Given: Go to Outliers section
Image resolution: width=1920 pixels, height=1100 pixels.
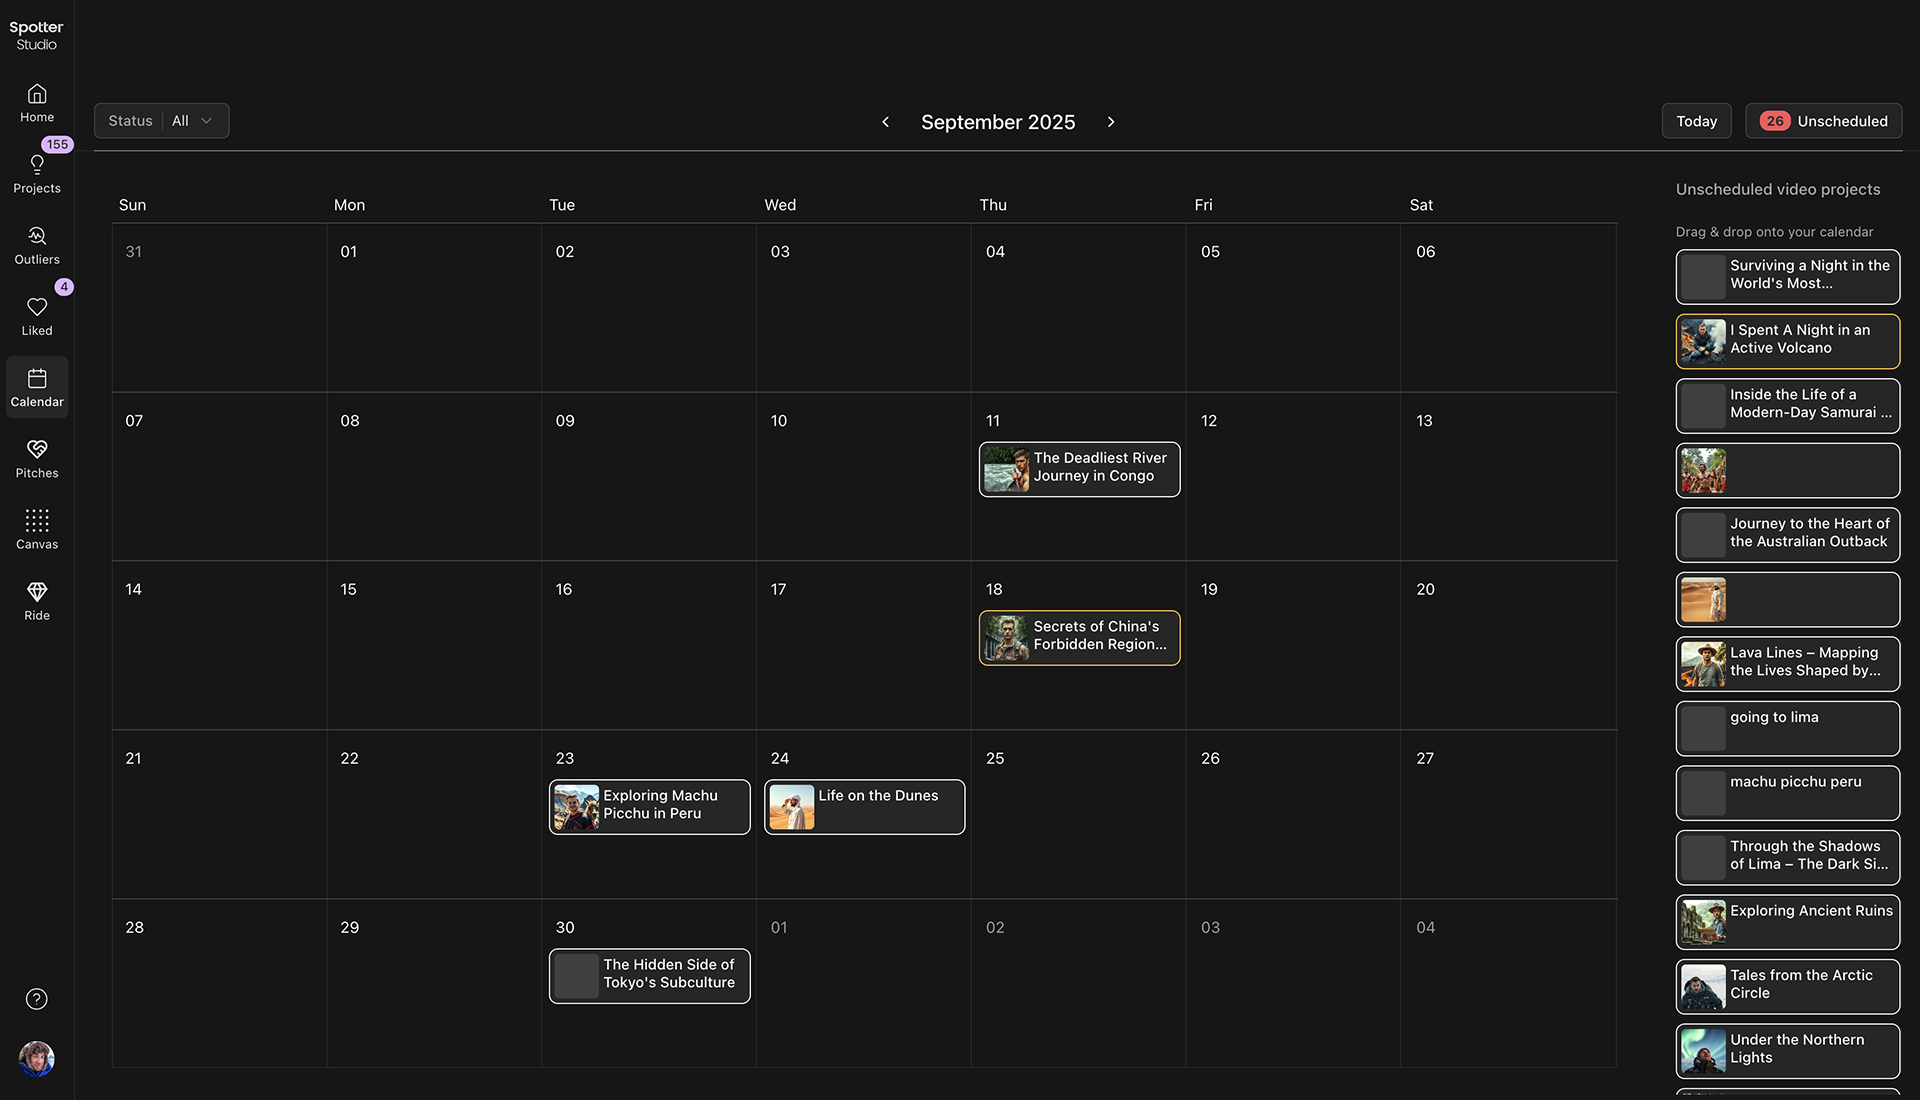Looking at the screenshot, I should pos(37,245).
